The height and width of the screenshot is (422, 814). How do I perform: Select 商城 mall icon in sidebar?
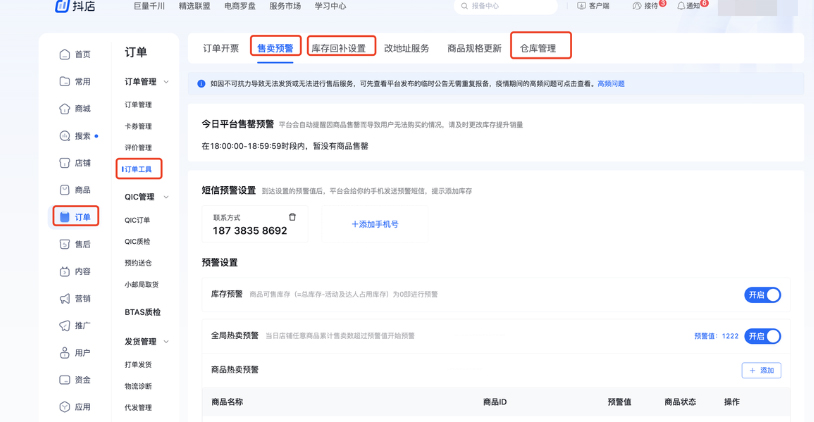tap(64, 108)
